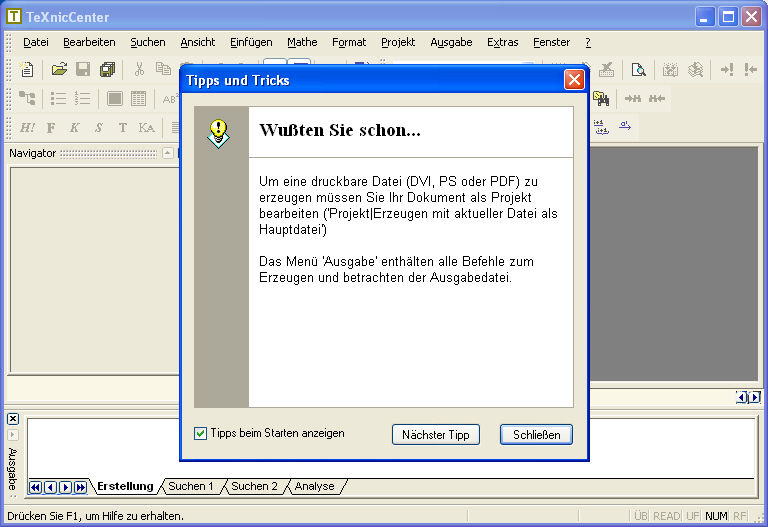The width and height of the screenshot is (768, 527).
Task: Click the Save All stacked disks icon
Action: [x=107, y=70]
